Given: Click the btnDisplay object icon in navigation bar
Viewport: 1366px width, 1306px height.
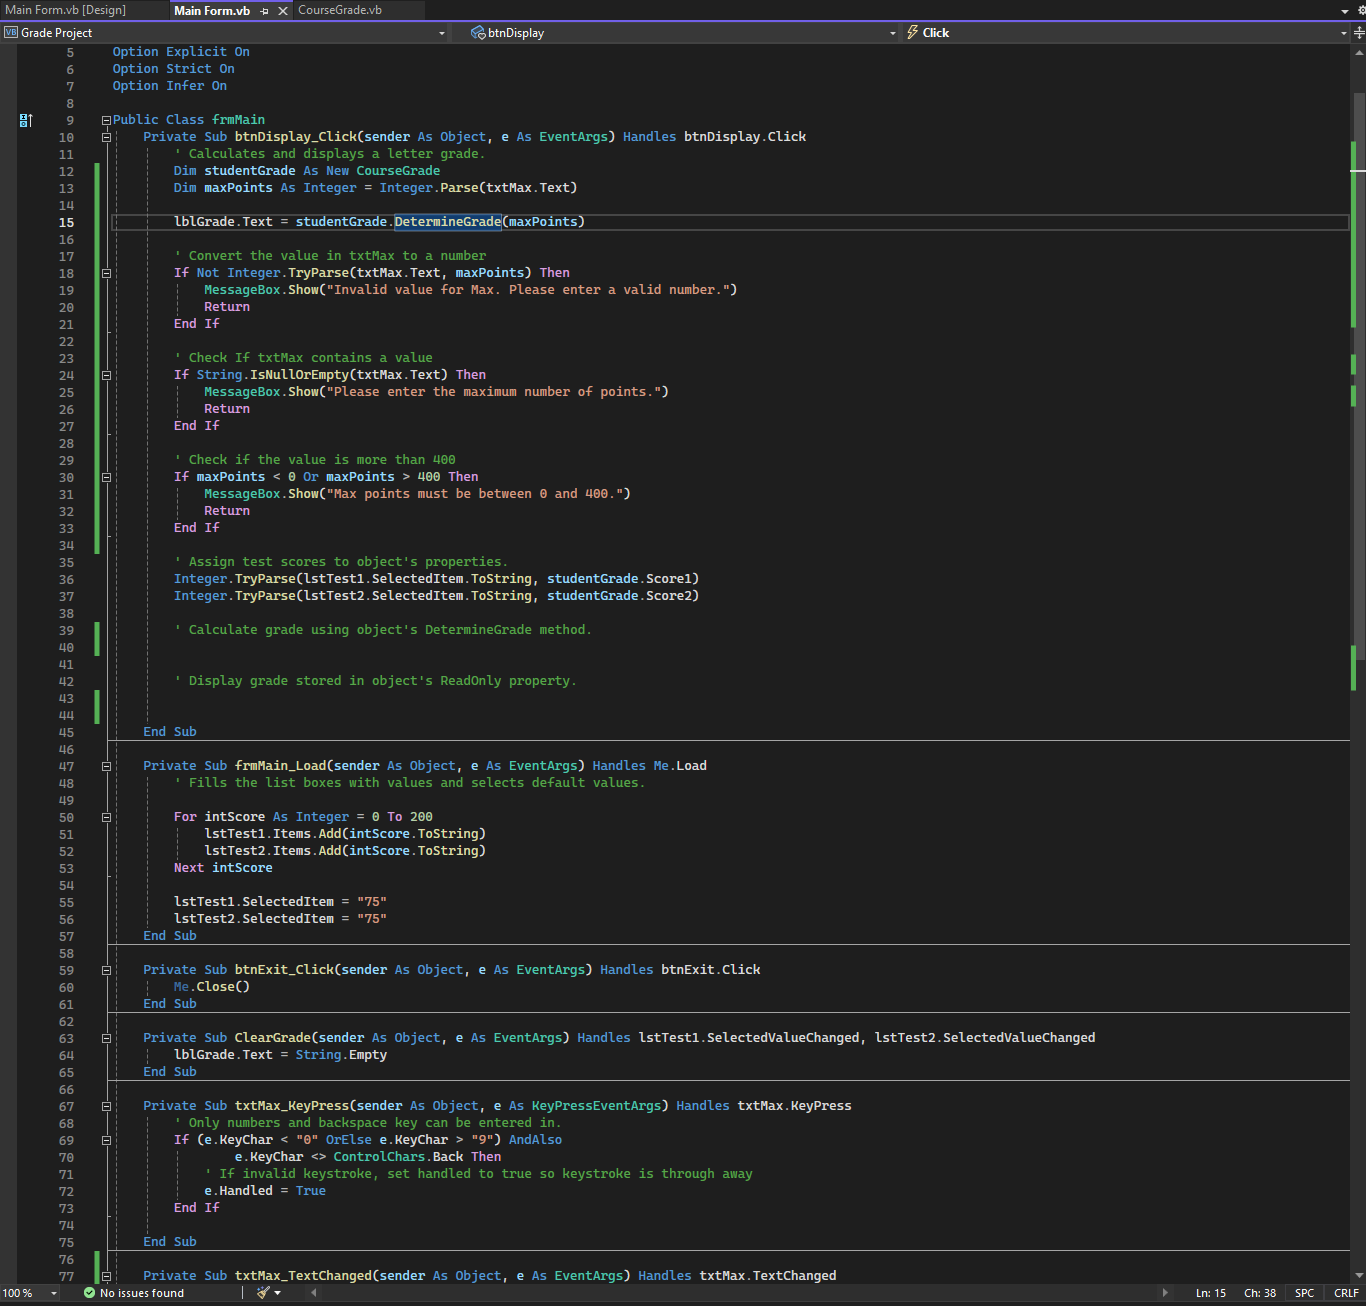Looking at the screenshot, I should (x=478, y=33).
